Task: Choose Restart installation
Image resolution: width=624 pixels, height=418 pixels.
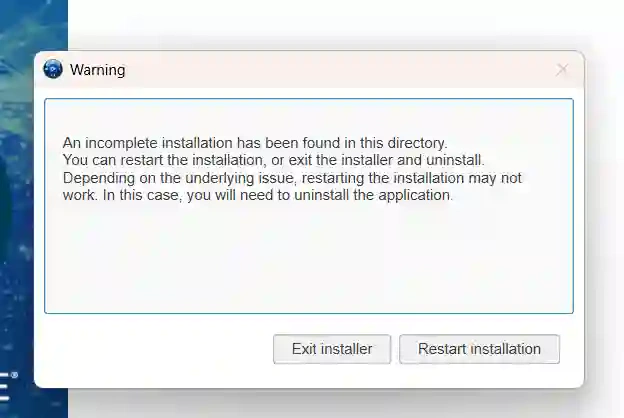Action: pos(479,349)
